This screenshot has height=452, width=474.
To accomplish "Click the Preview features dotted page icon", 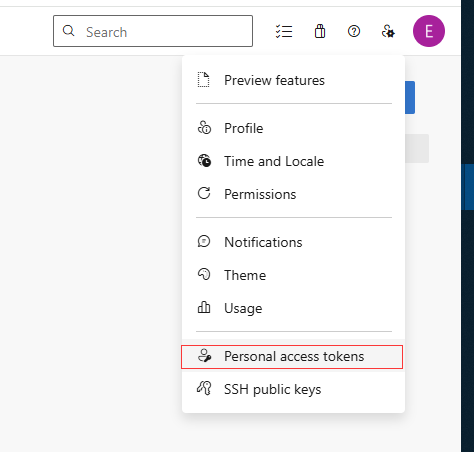I will coord(203,80).
